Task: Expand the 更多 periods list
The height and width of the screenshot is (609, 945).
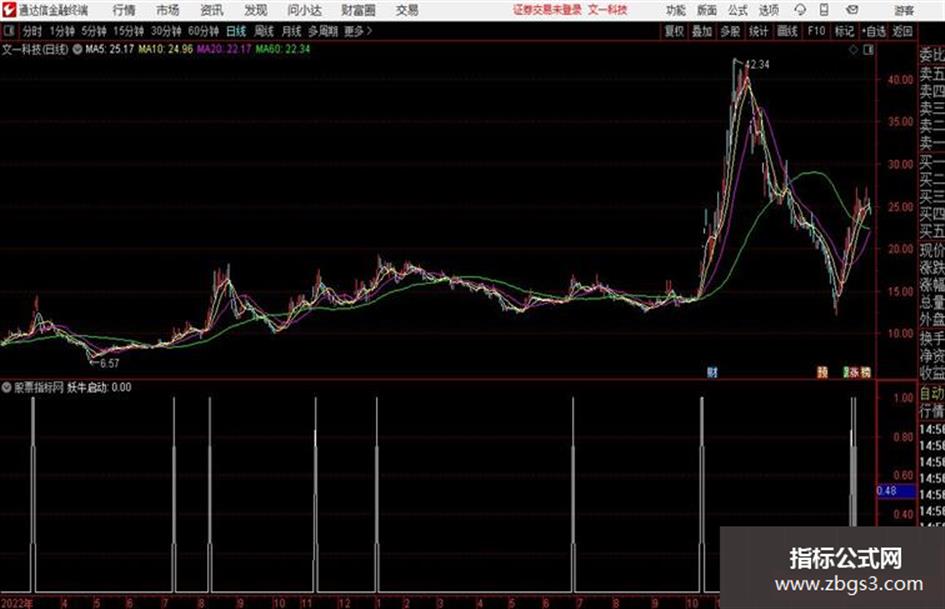Action: [358, 31]
